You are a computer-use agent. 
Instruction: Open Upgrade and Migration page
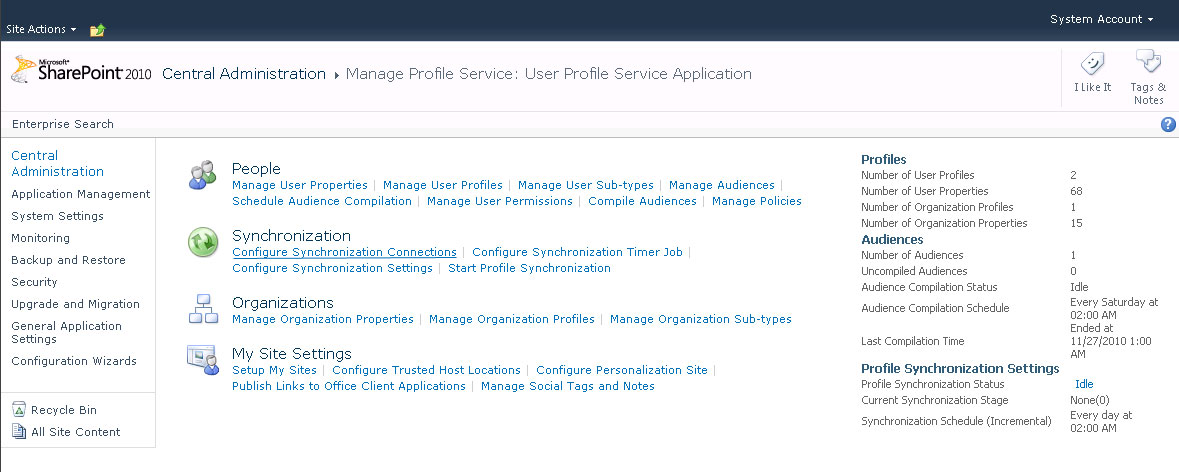[75, 304]
